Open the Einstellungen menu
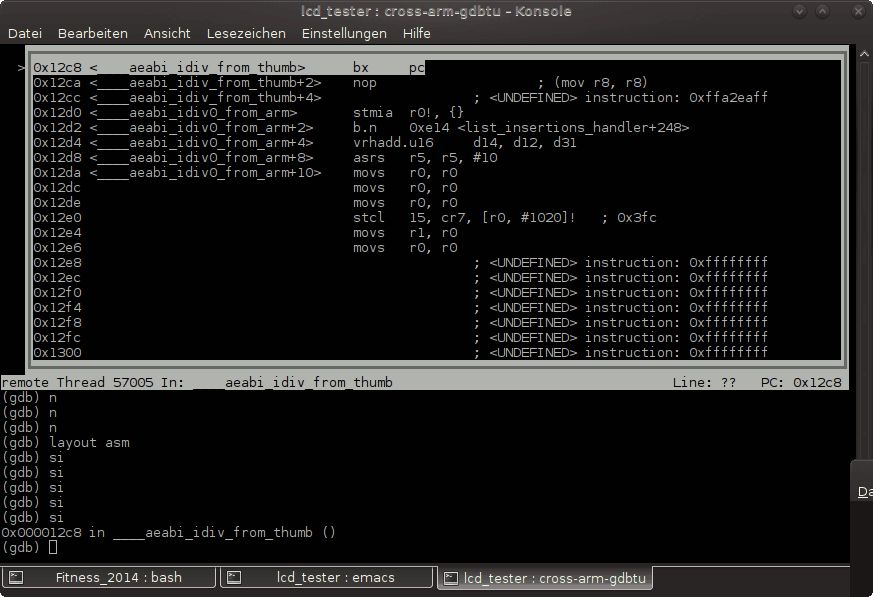This screenshot has width=873, height=597. (344, 33)
